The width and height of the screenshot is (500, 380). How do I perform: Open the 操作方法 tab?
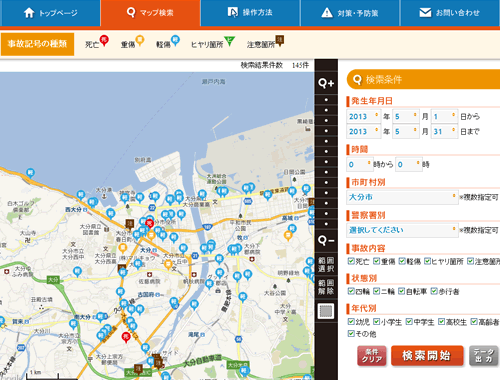coord(250,13)
